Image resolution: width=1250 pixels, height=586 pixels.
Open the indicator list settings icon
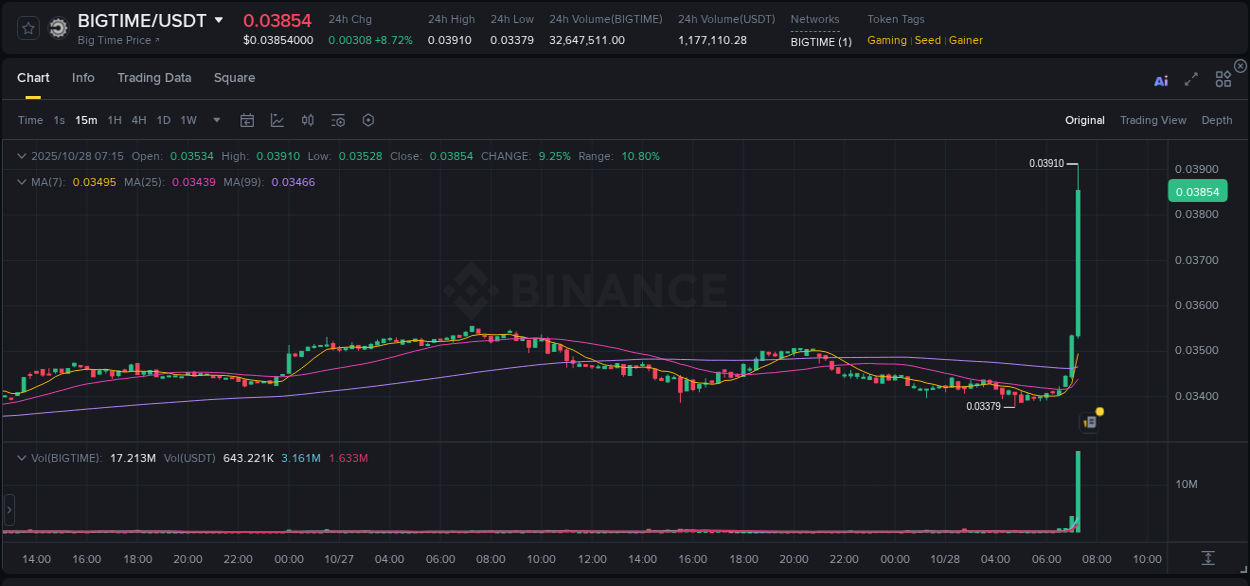coord(337,120)
